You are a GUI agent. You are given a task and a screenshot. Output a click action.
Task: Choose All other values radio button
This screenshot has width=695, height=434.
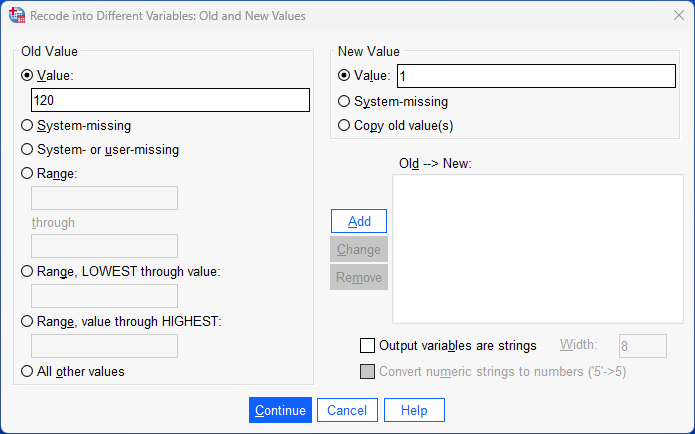click(x=27, y=371)
